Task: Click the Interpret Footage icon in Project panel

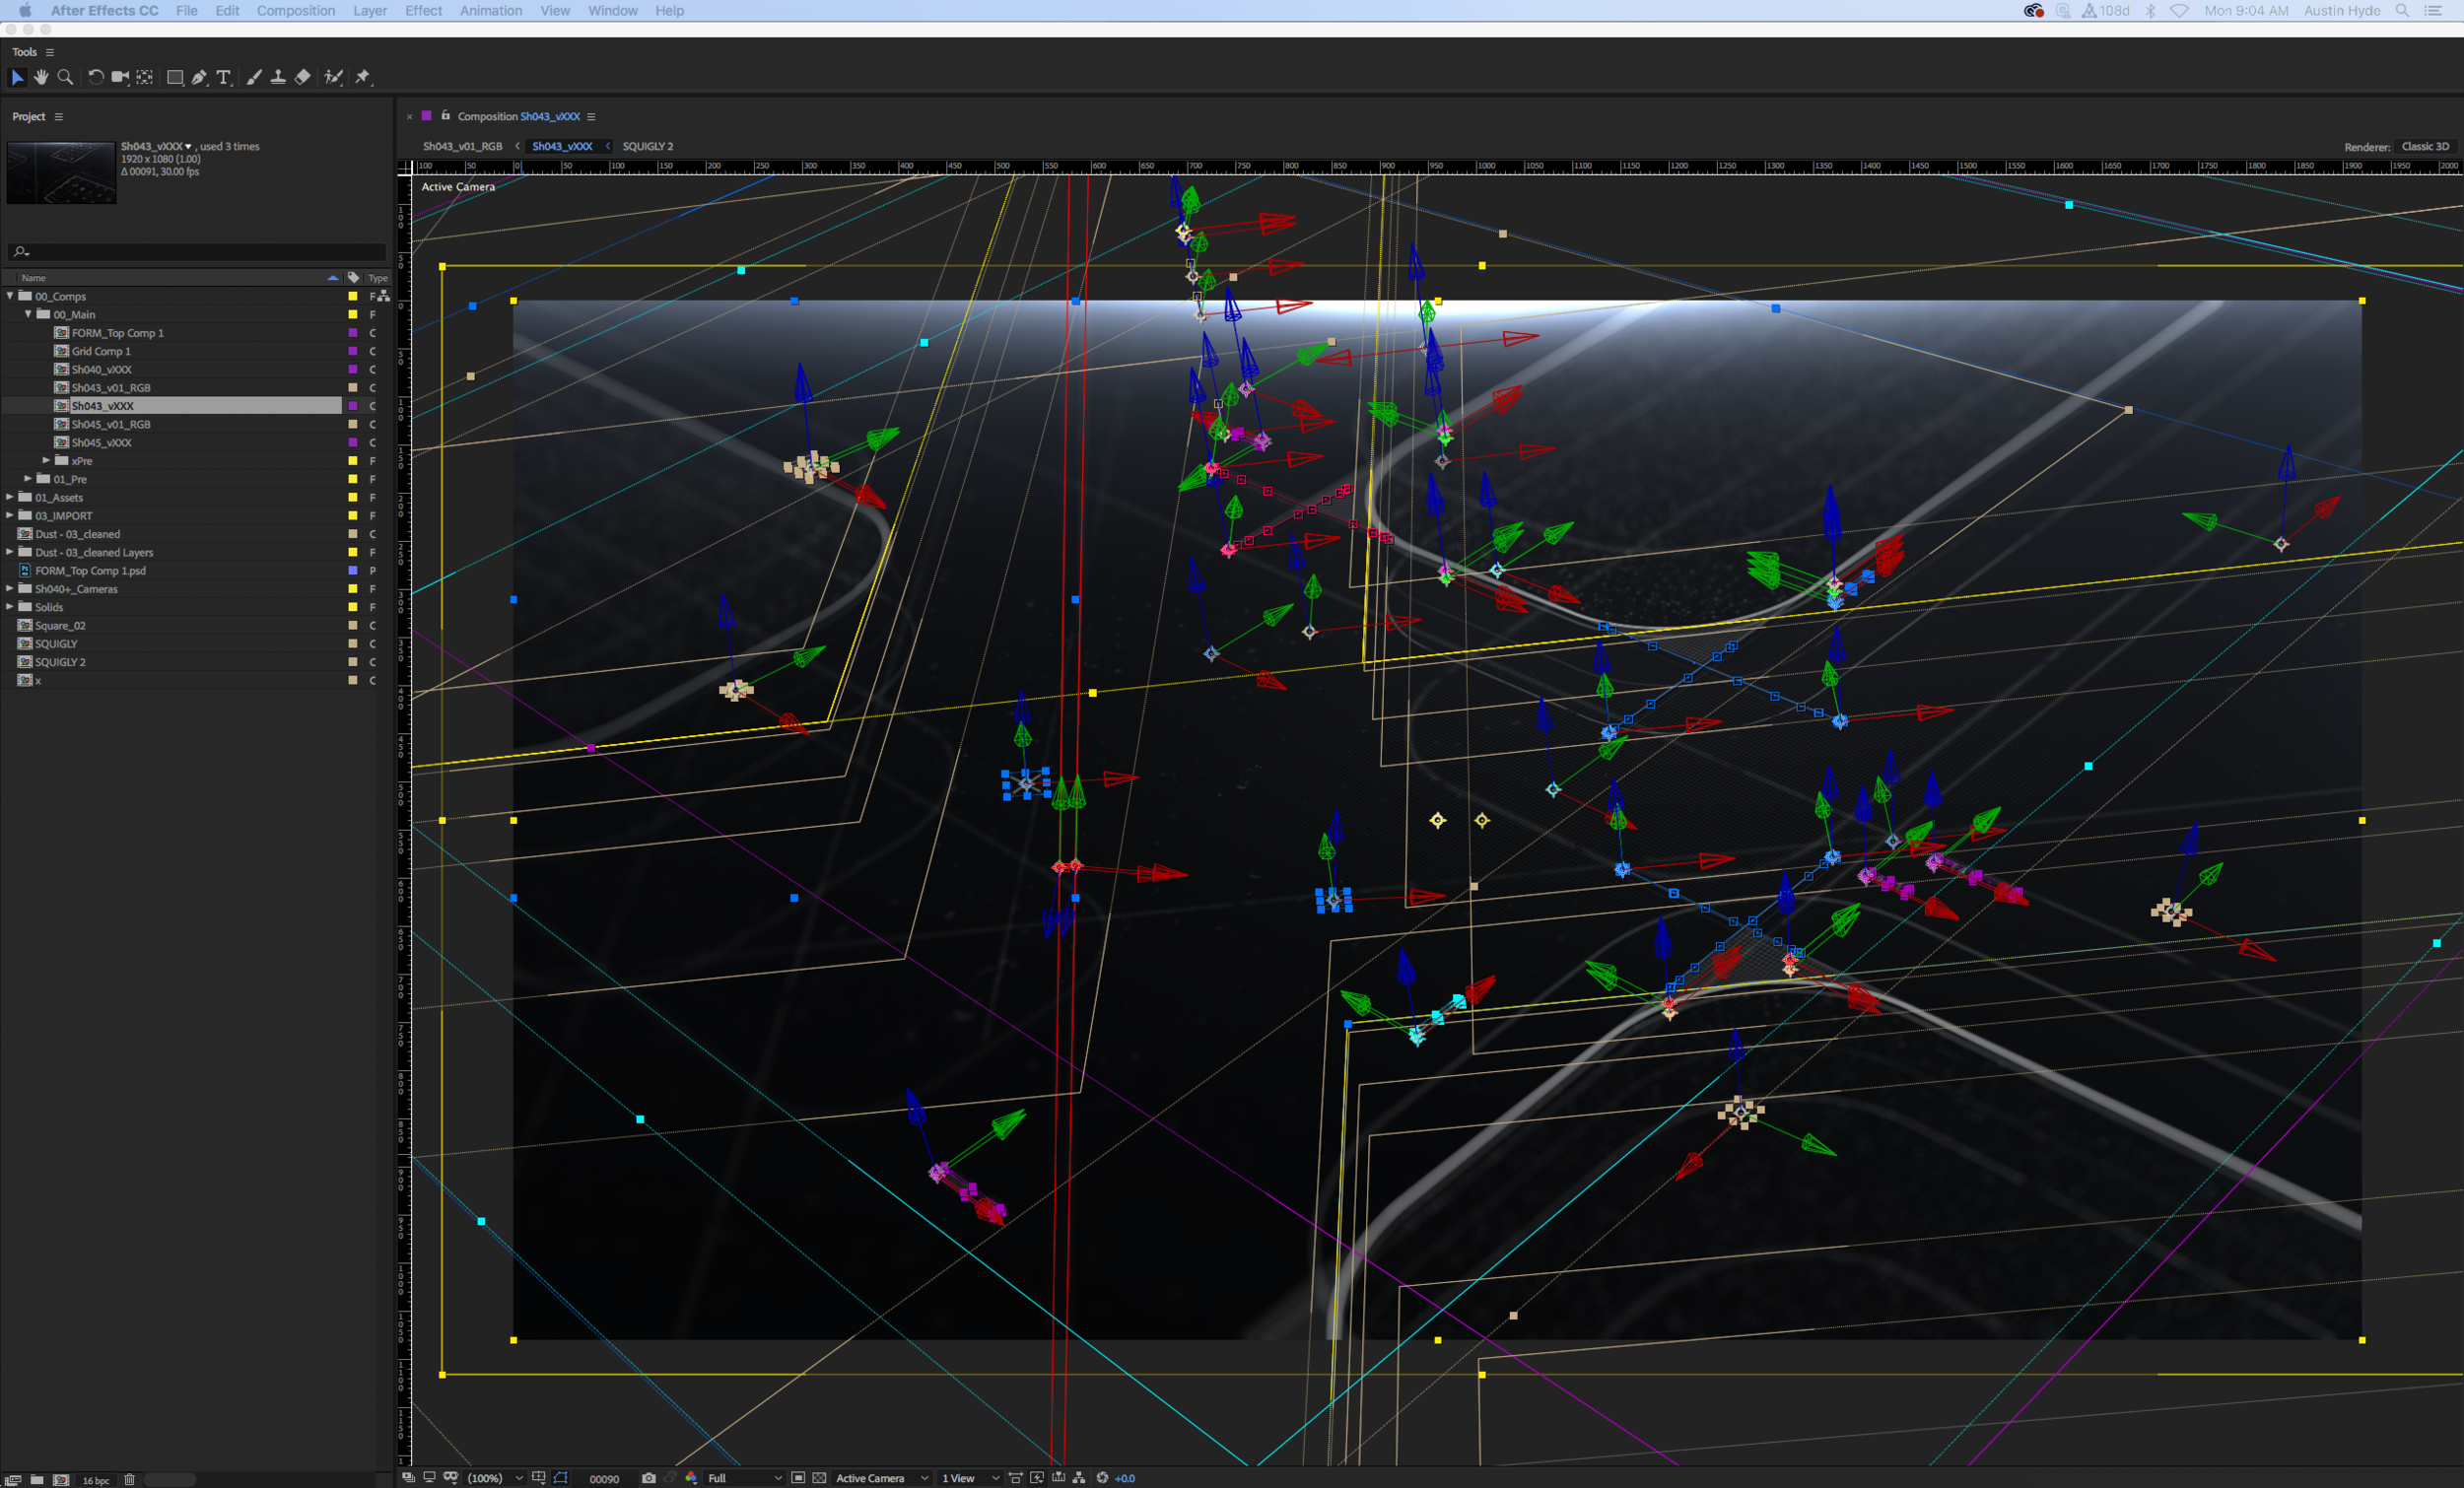Action: coord(13,1480)
